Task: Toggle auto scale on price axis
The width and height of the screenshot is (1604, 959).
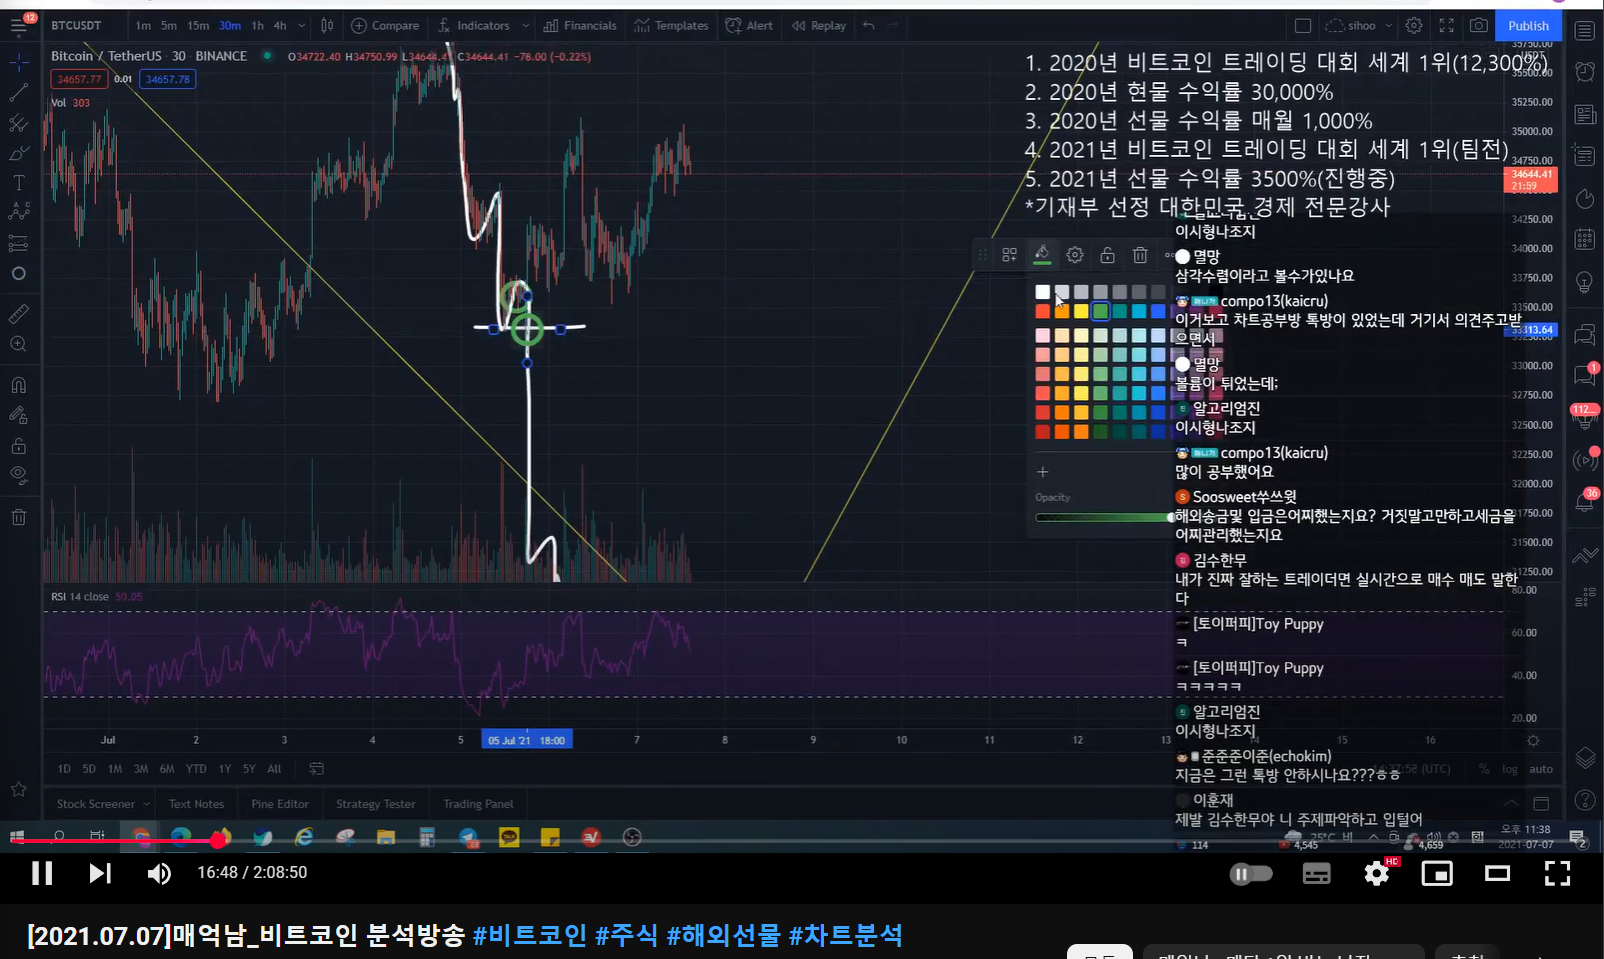Action: pyautogui.click(x=1541, y=769)
